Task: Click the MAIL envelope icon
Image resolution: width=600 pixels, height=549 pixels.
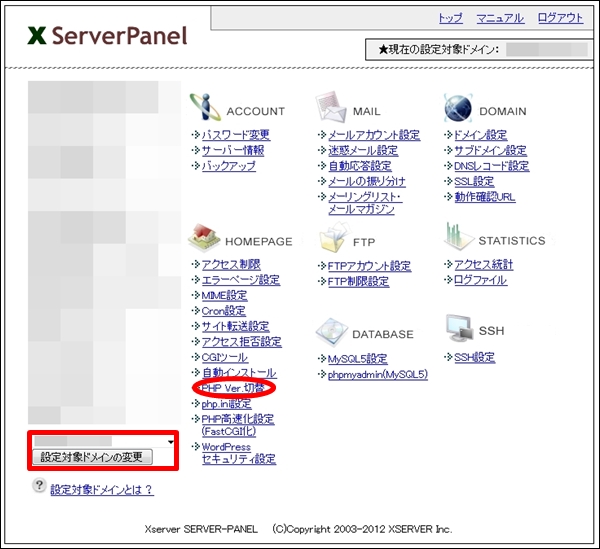Action: [x=331, y=107]
